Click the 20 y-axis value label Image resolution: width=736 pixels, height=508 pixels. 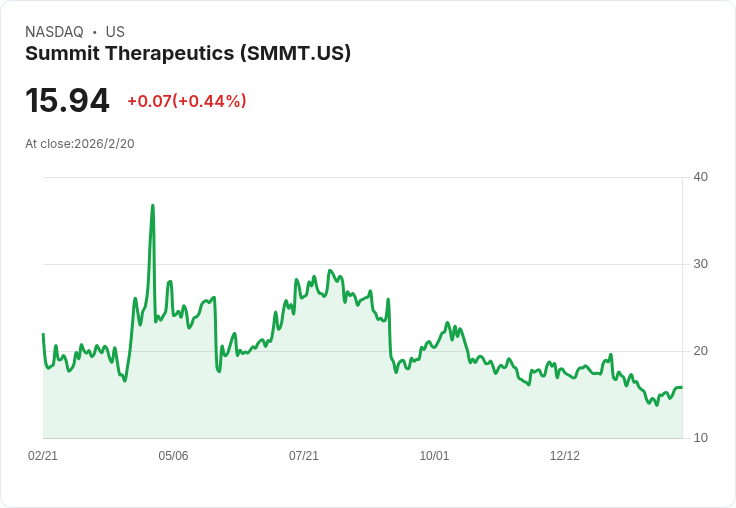700,351
